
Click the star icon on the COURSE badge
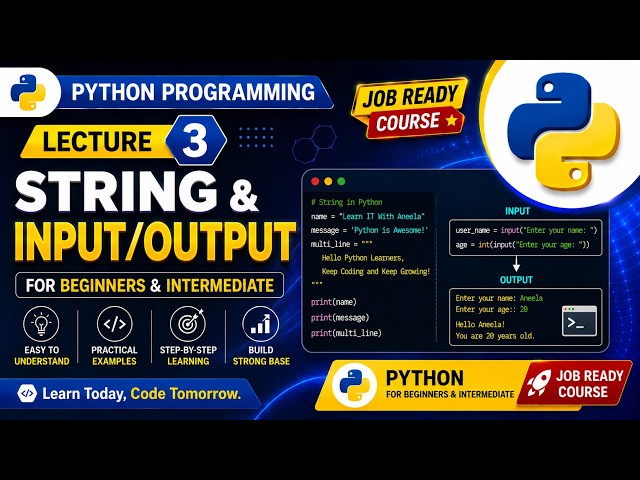(x=451, y=120)
